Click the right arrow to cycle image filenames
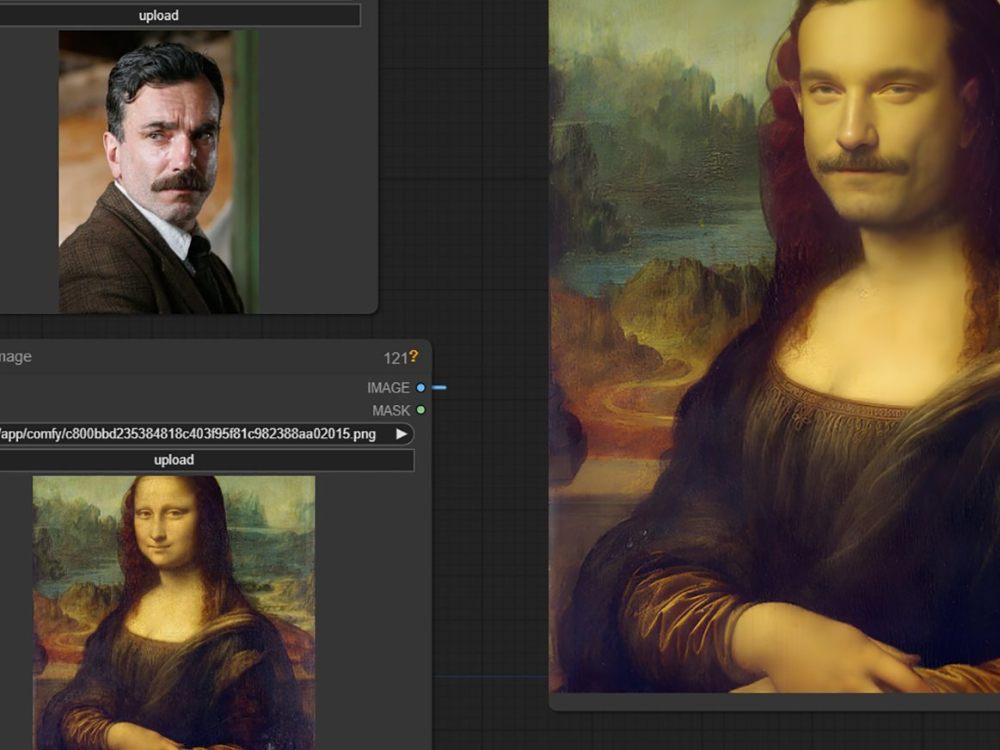The height and width of the screenshot is (750, 1000). 404,434
